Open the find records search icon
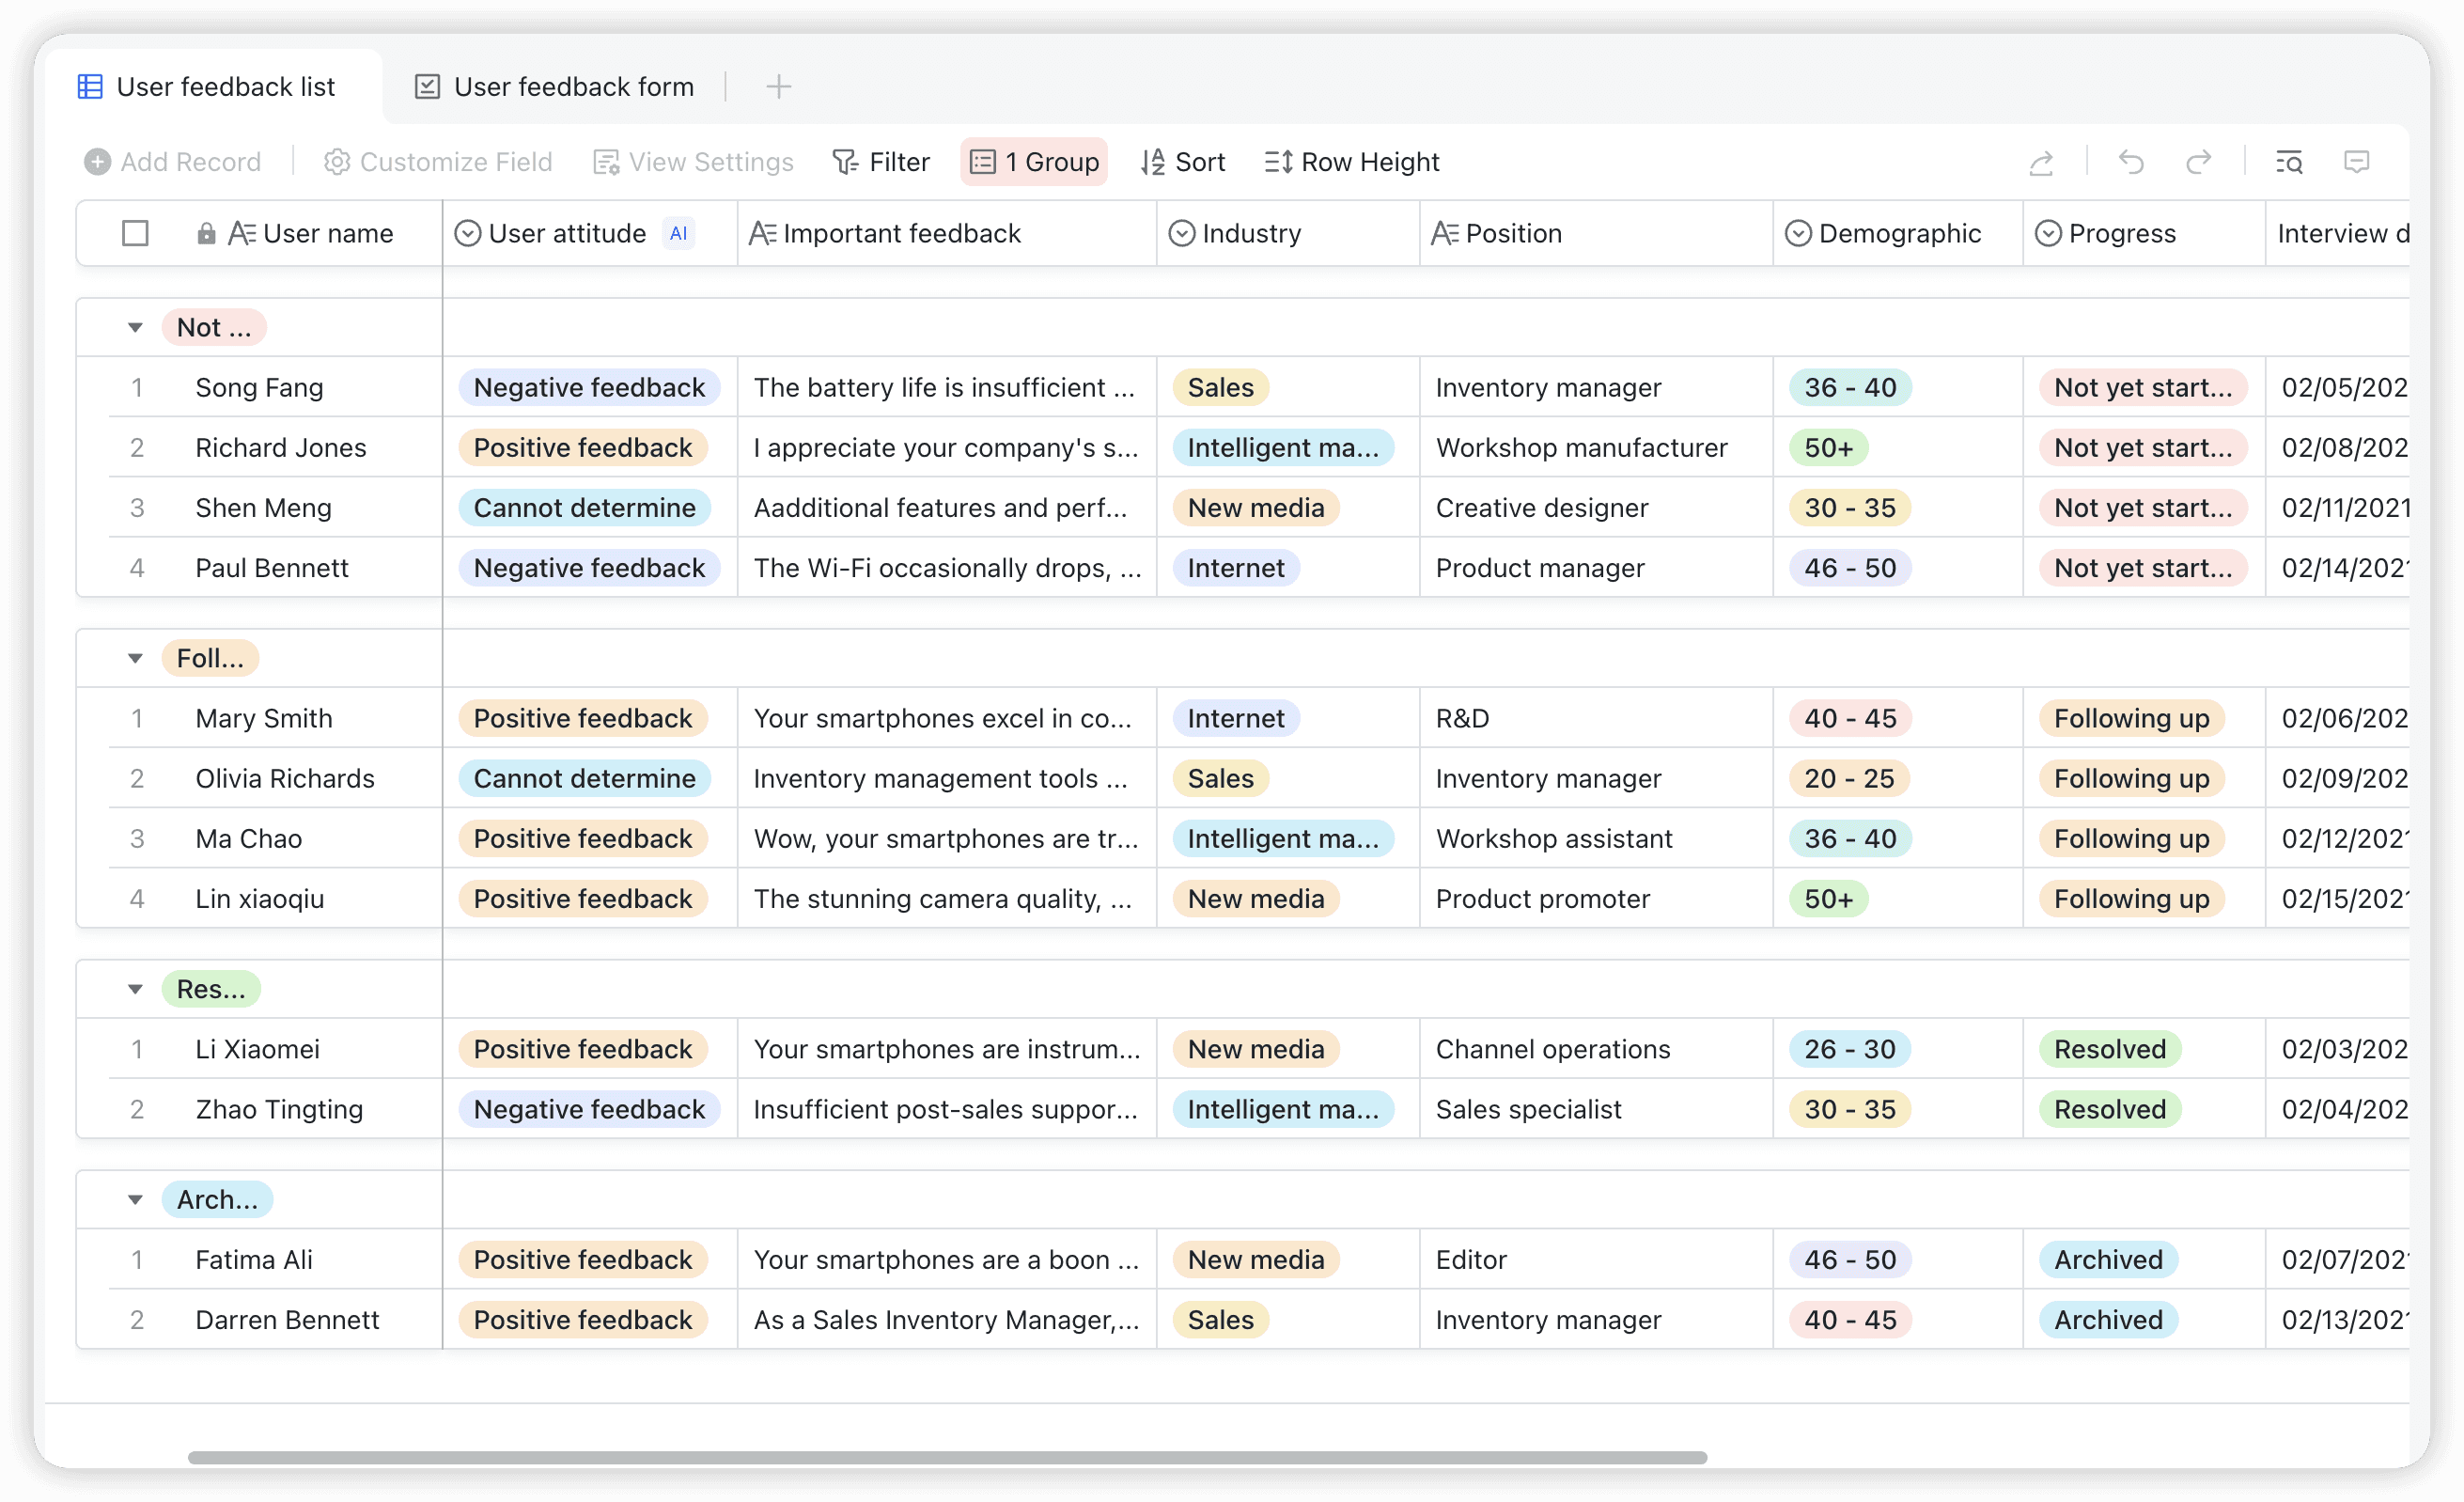Viewport: 2464px width, 1502px height. [x=2289, y=162]
